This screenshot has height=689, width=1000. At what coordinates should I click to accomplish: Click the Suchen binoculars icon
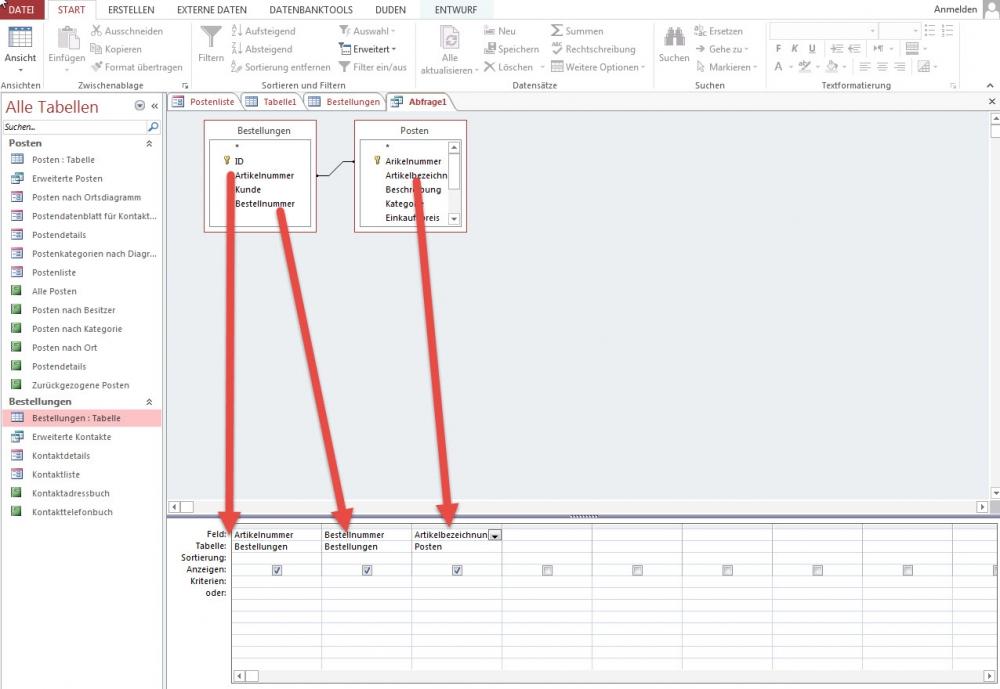tap(674, 40)
